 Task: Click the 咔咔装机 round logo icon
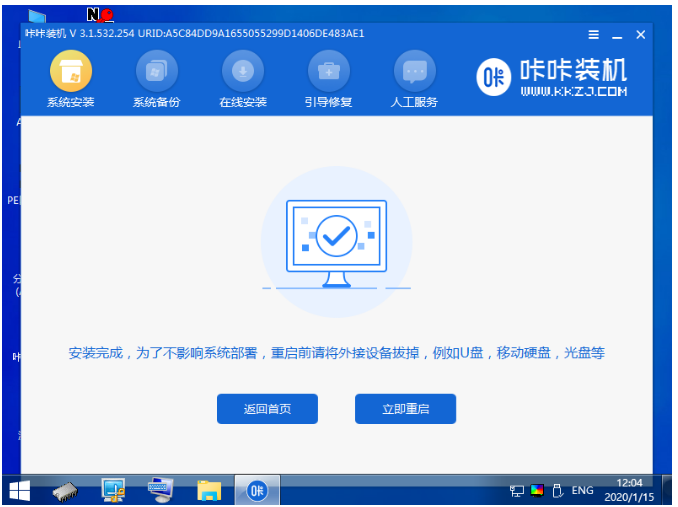[493, 77]
